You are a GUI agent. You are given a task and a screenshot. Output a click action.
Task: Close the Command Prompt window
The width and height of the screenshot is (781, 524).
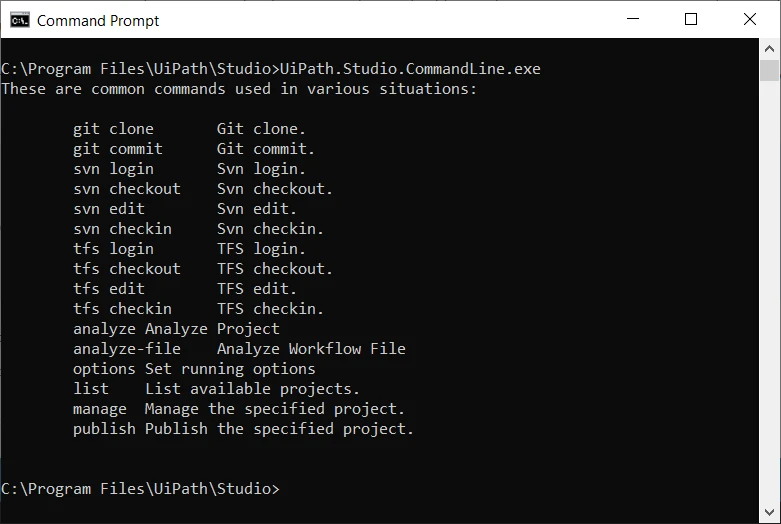tap(750, 19)
